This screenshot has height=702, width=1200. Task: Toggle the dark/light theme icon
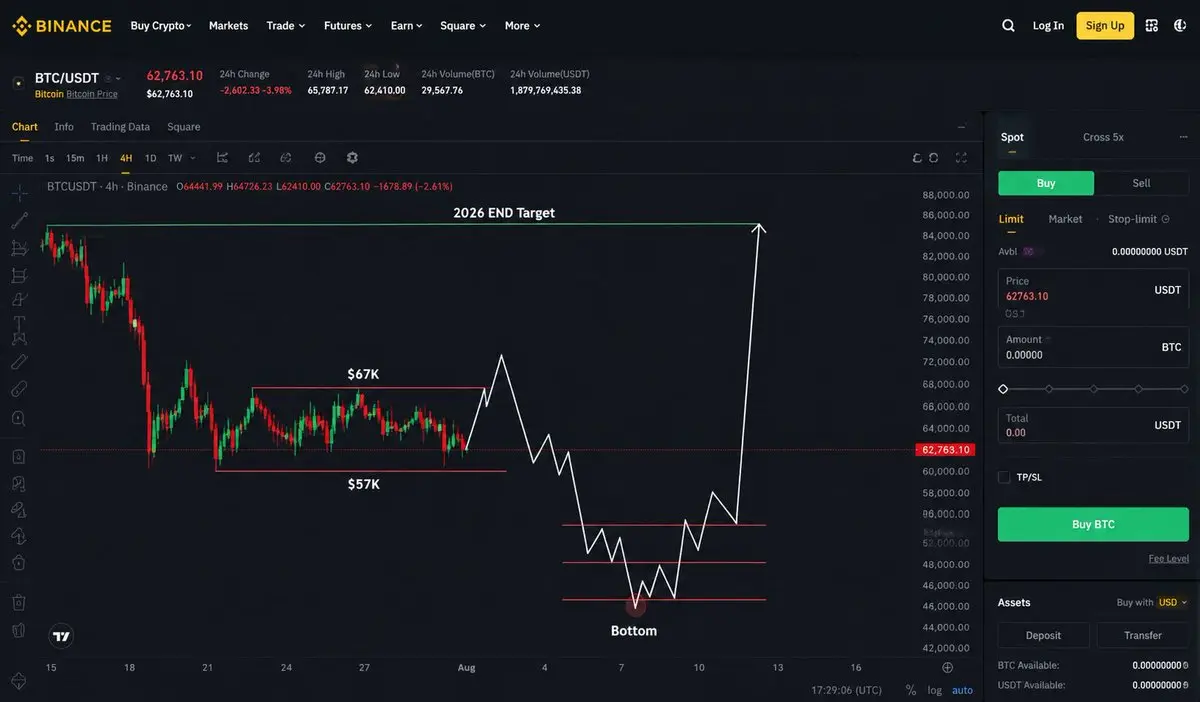point(1180,26)
